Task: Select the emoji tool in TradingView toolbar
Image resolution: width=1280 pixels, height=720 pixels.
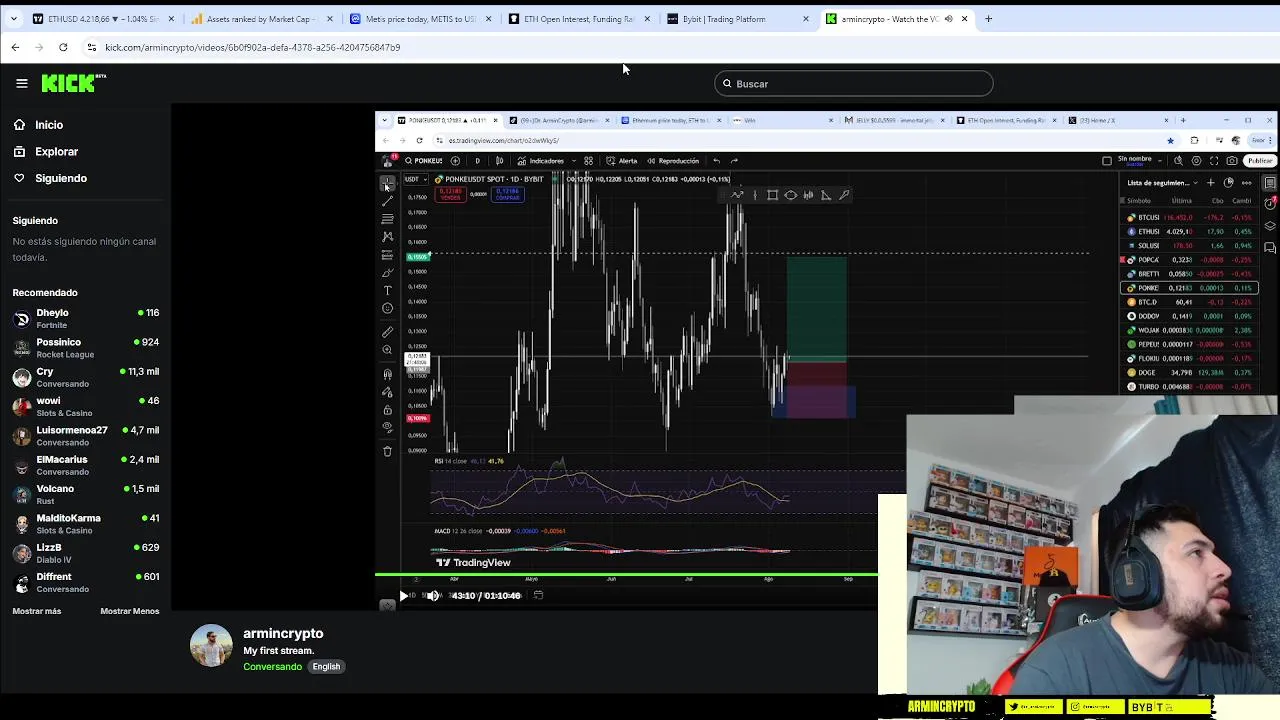Action: tap(388, 309)
